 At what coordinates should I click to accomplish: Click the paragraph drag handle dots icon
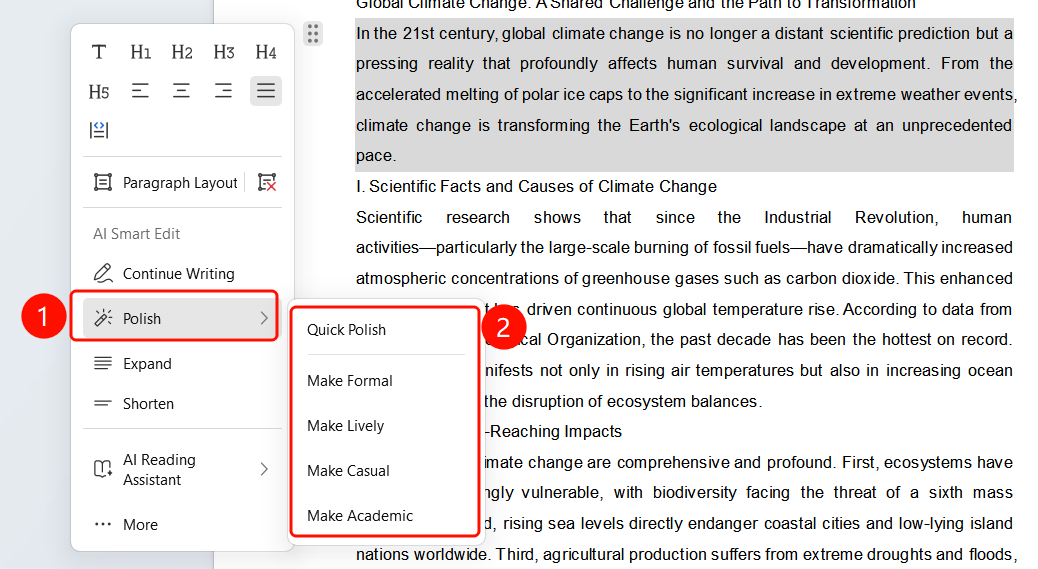[x=313, y=33]
